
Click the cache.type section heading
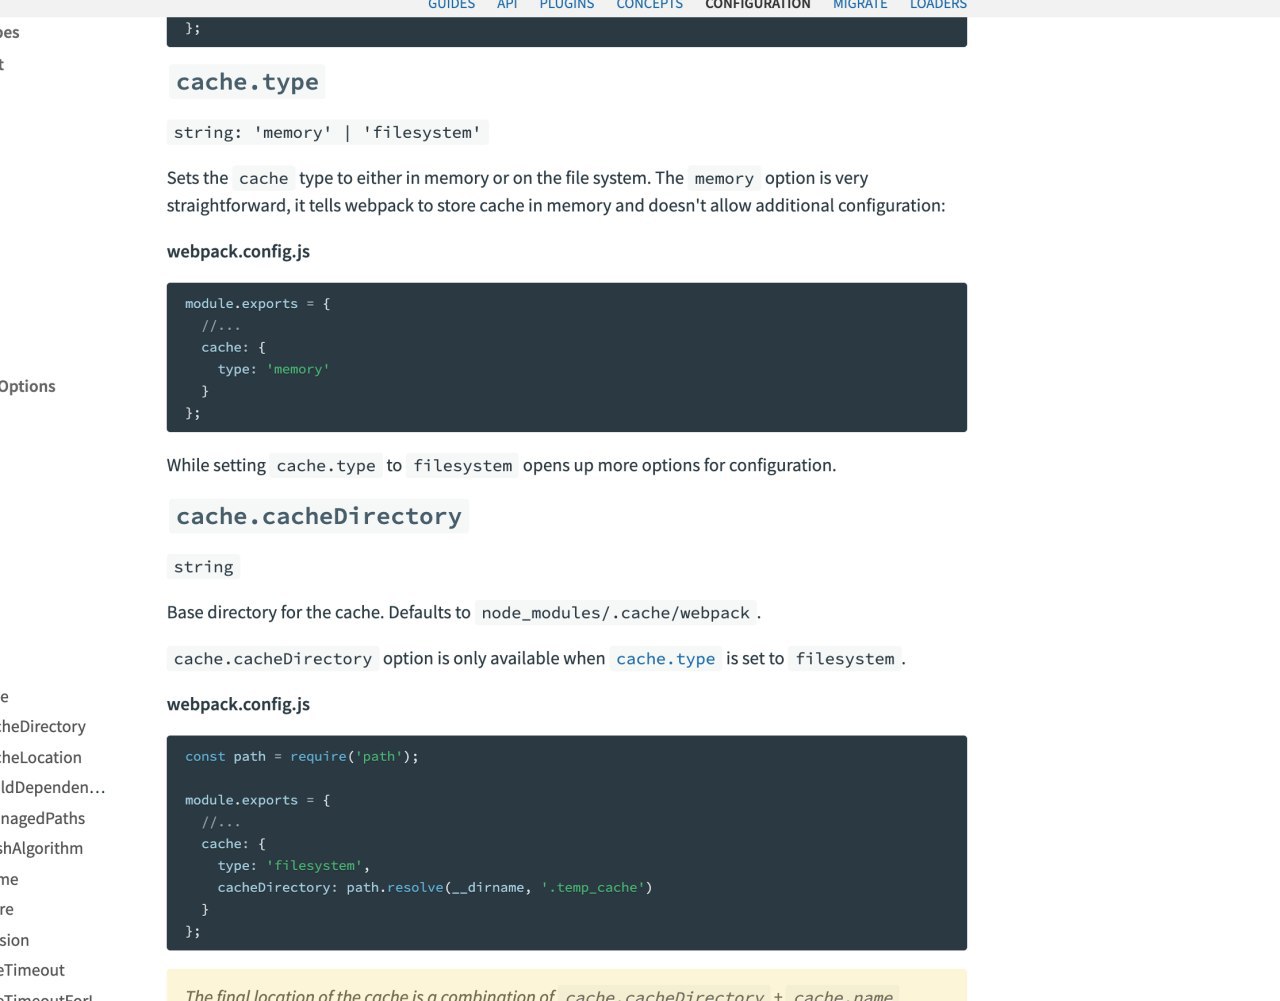tap(247, 82)
